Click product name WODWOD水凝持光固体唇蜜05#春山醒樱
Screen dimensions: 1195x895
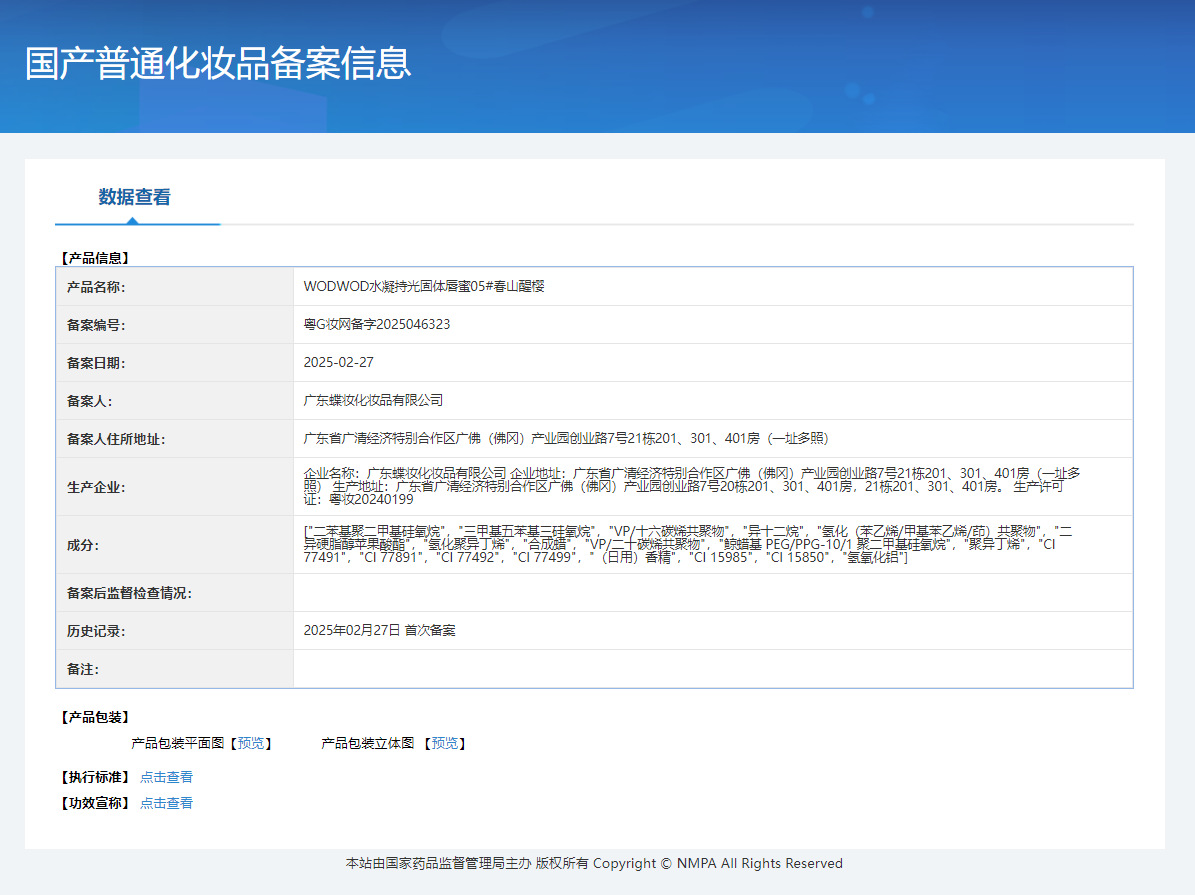424,287
